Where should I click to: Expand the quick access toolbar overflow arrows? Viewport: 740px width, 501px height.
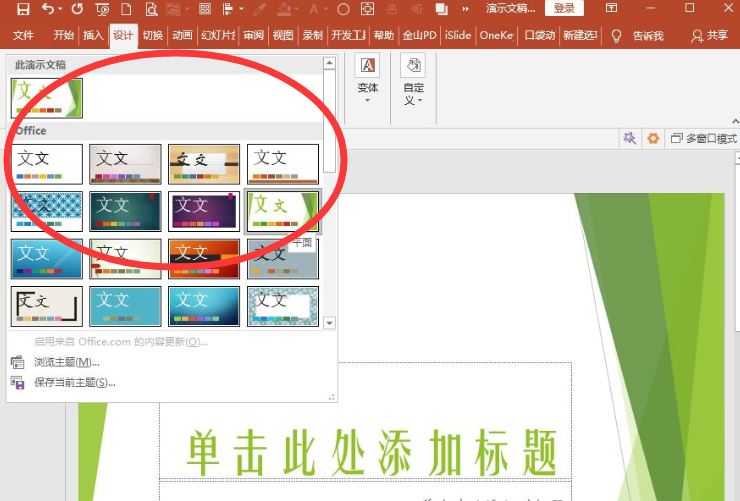pyautogui.click(x=466, y=8)
